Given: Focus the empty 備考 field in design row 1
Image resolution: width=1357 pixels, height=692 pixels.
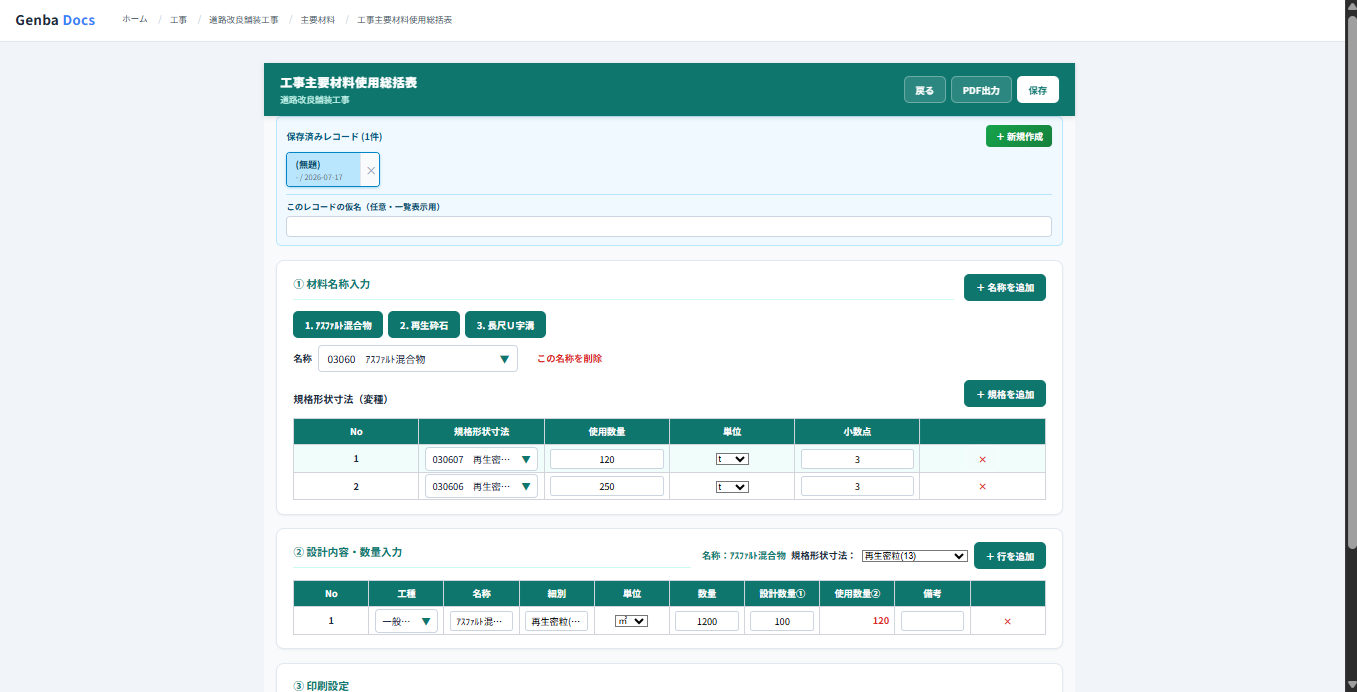Looking at the screenshot, I should [x=932, y=621].
